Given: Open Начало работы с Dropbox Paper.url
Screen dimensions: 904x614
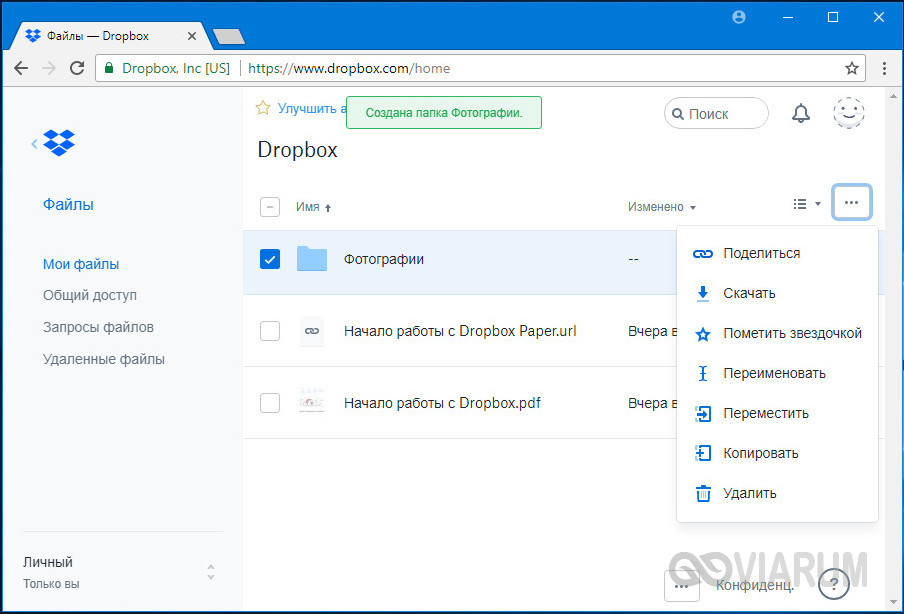Looking at the screenshot, I should [x=460, y=331].
